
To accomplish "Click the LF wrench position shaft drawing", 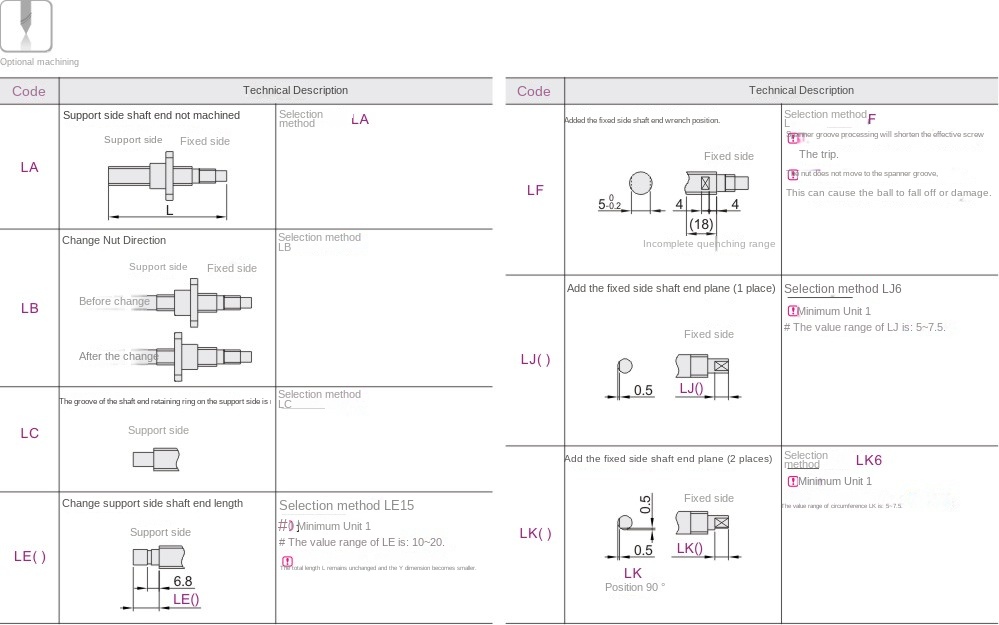I will pyautogui.click(x=715, y=183).
